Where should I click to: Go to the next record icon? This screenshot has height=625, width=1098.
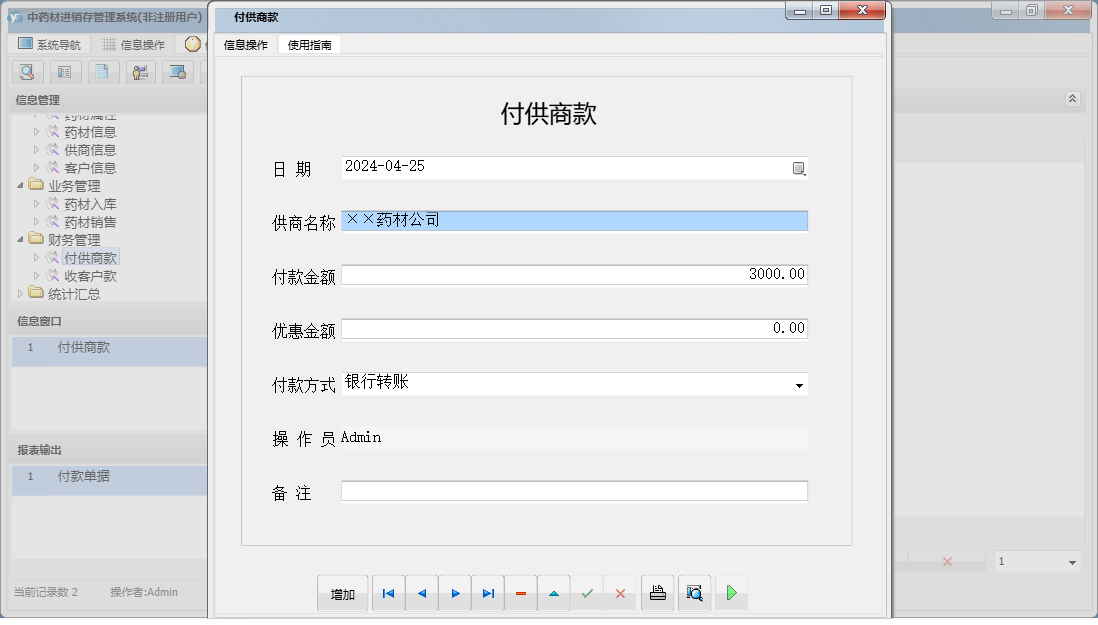coord(454,593)
